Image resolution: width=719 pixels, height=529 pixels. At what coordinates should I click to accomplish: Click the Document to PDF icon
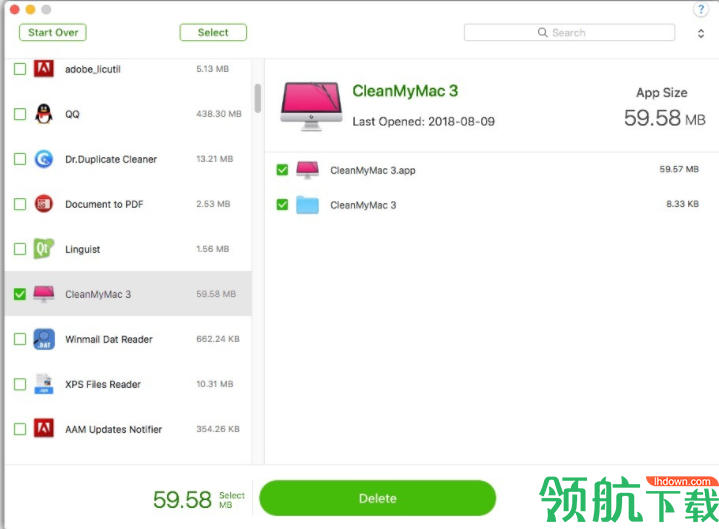(44, 204)
